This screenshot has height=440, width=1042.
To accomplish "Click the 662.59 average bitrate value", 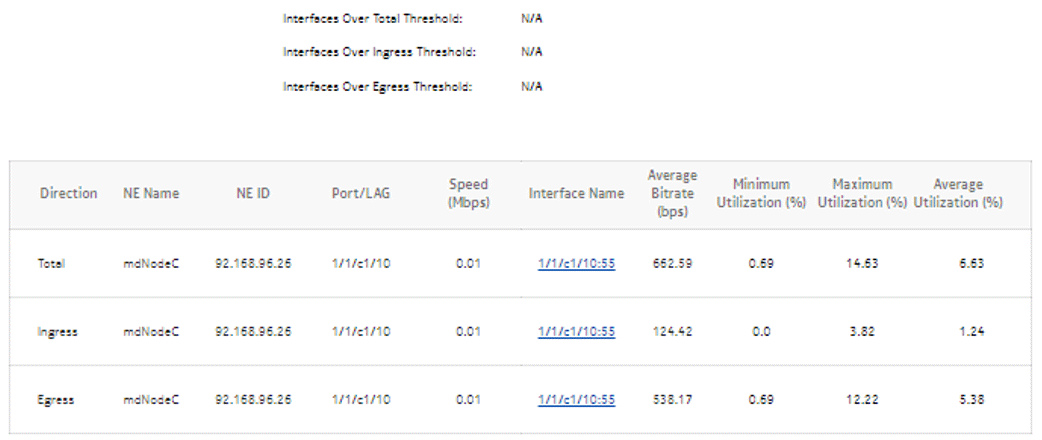I will click(x=672, y=264).
